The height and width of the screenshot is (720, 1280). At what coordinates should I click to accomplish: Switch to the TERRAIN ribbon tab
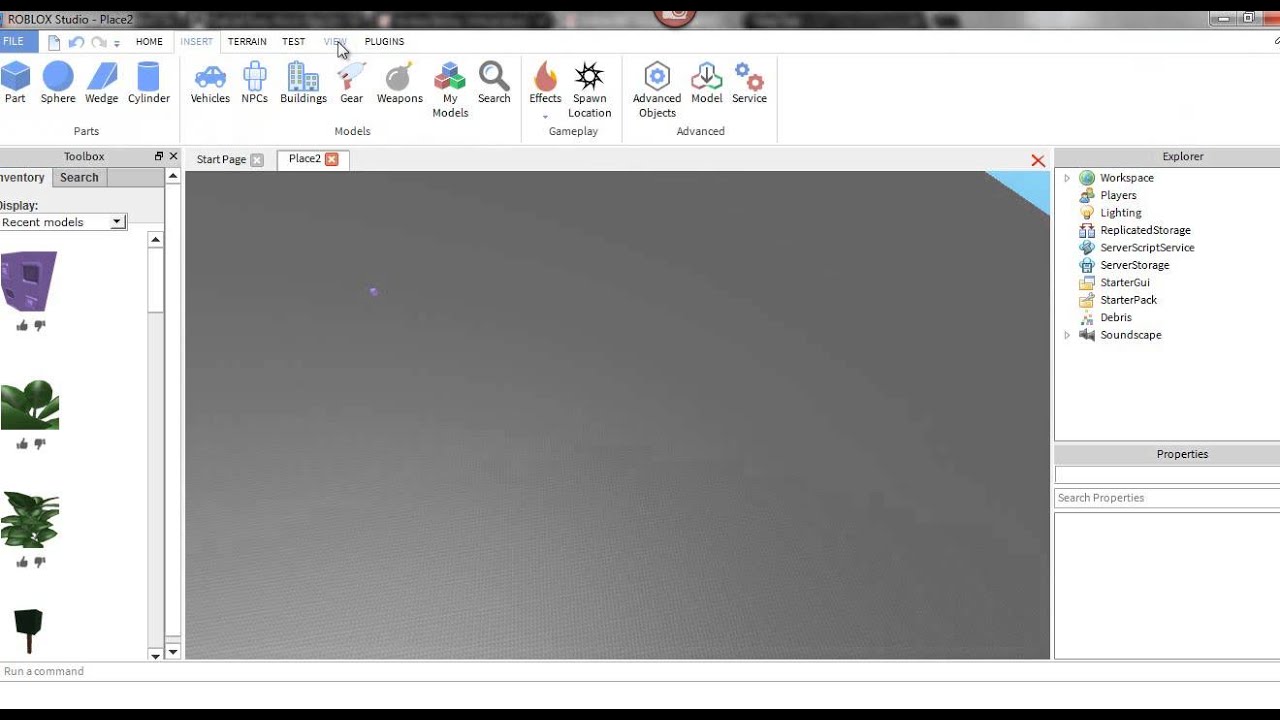(x=247, y=42)
